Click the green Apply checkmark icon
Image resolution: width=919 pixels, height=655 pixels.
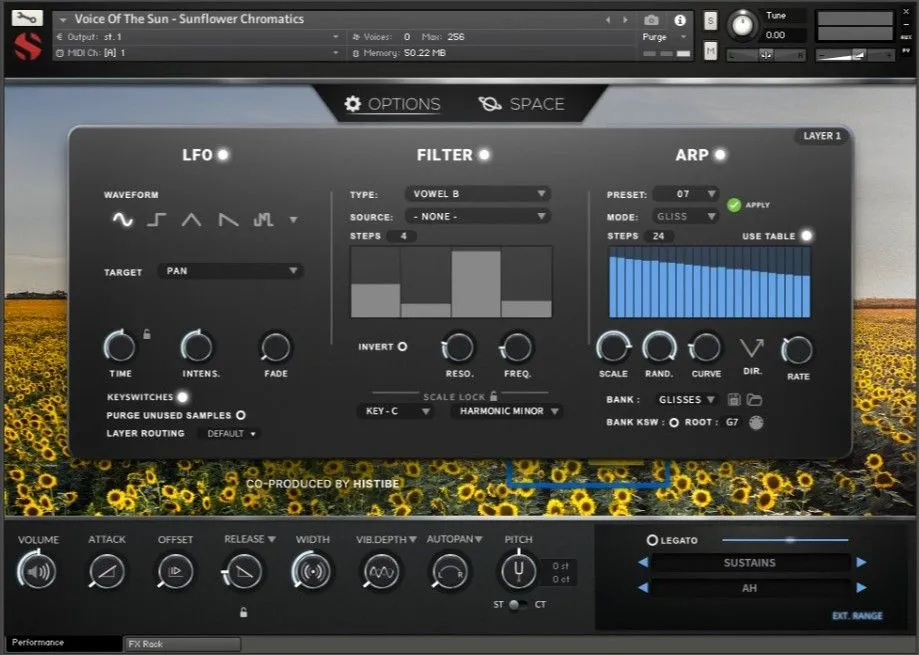click(x=734, y=205)
